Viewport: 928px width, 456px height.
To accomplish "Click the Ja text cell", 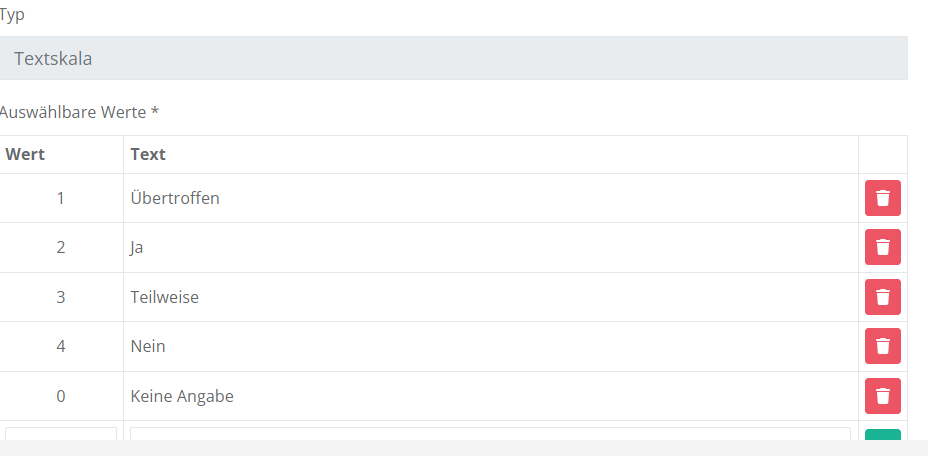I will click(x=137, y=247).
